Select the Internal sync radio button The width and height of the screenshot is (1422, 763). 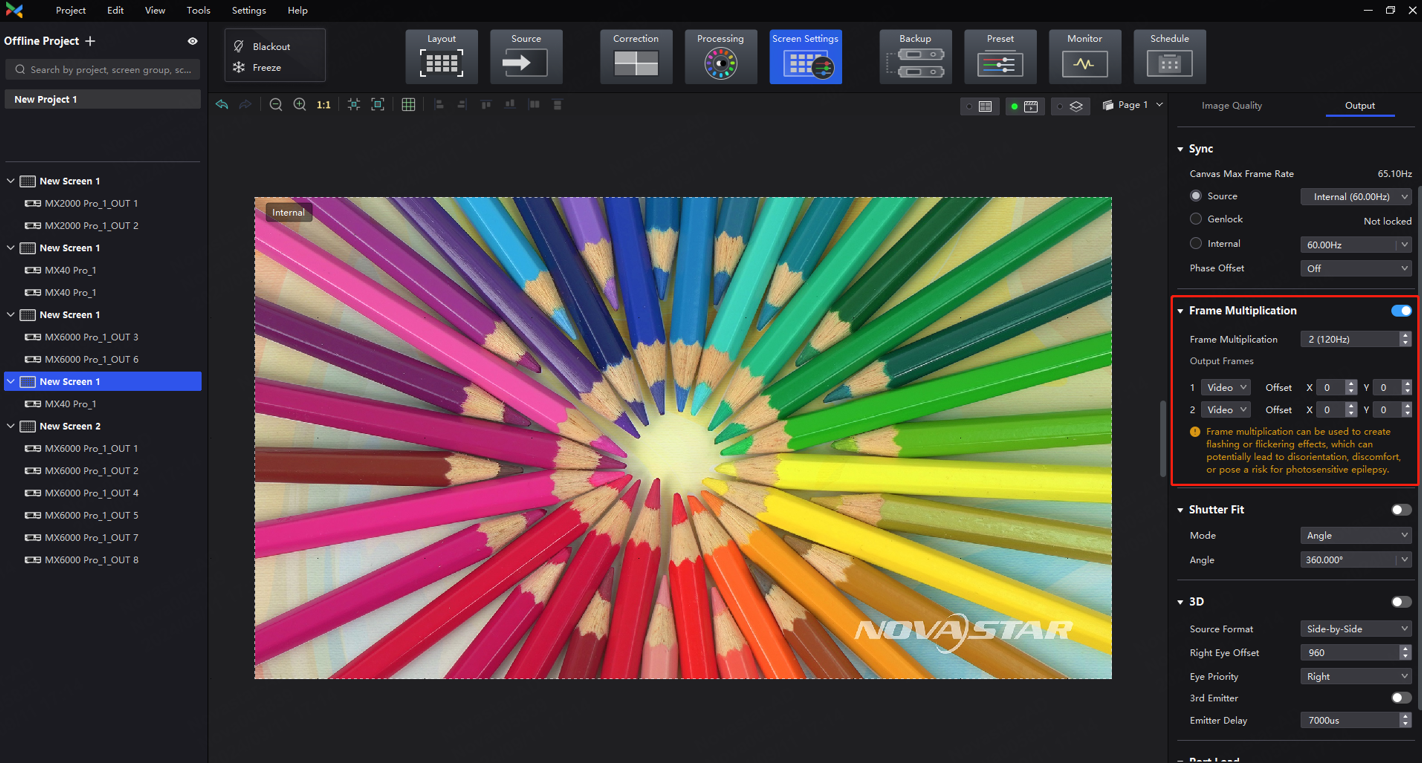click(x=1196, y=244)
